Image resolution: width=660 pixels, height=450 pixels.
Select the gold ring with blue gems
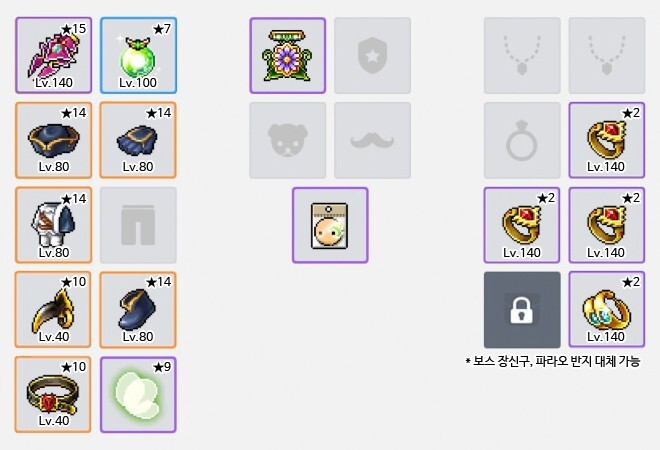point(607,309)
